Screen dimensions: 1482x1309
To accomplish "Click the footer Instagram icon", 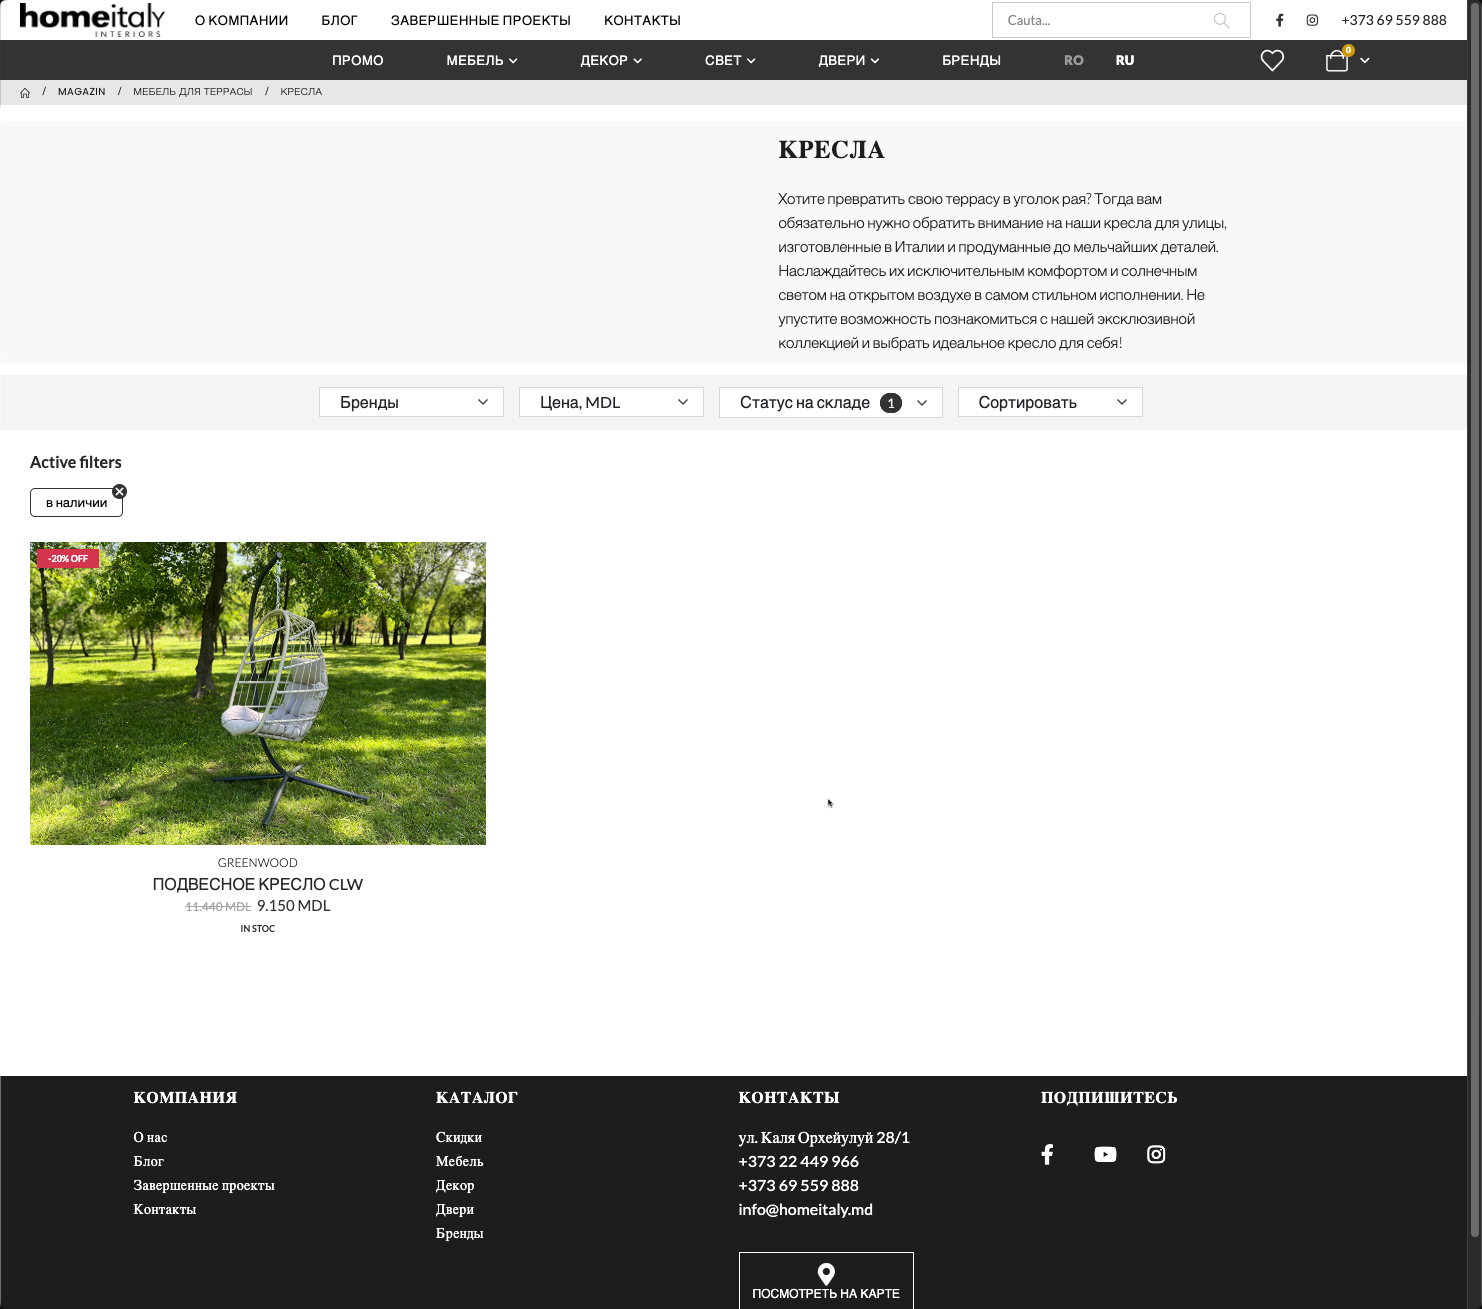I will click(1156, 1154).
